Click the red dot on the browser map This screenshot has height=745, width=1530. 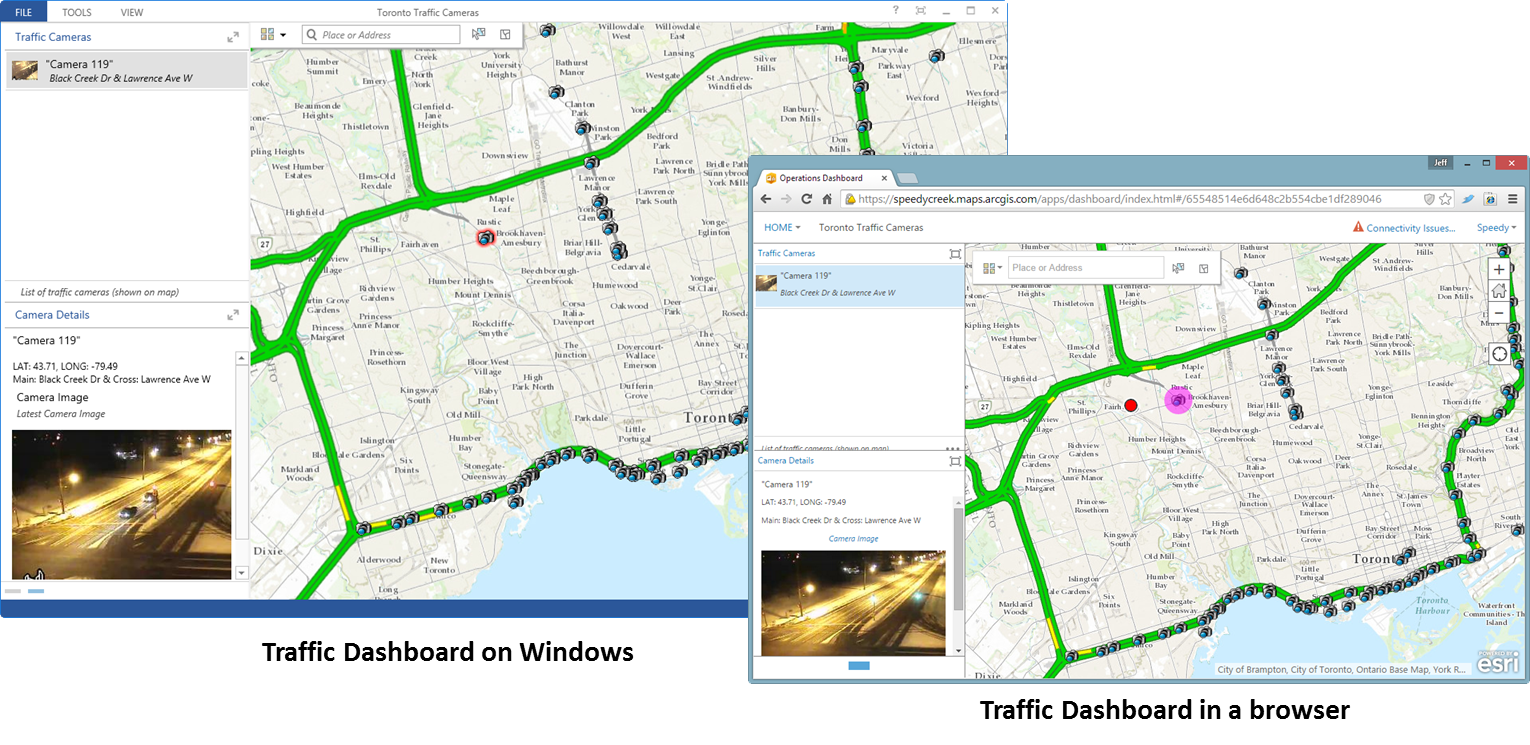coord(1131,405)
